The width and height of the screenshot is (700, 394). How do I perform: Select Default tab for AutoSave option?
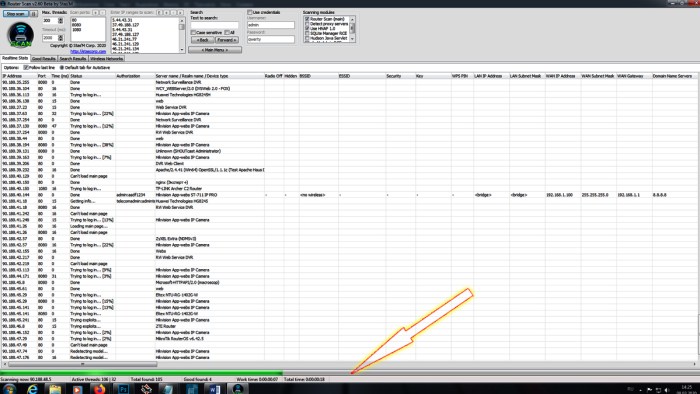tap(62, 68)
